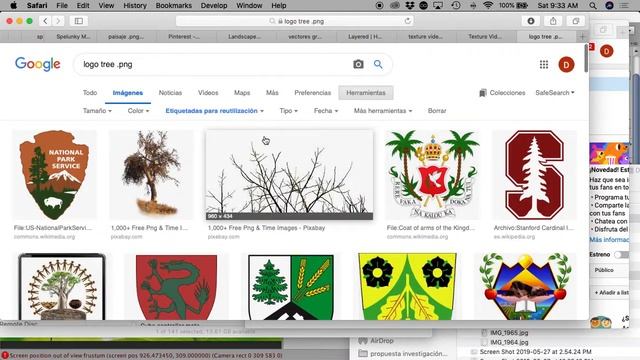Open the Google apps grid icon
640x360 pixels.
[x=544, y=64]
